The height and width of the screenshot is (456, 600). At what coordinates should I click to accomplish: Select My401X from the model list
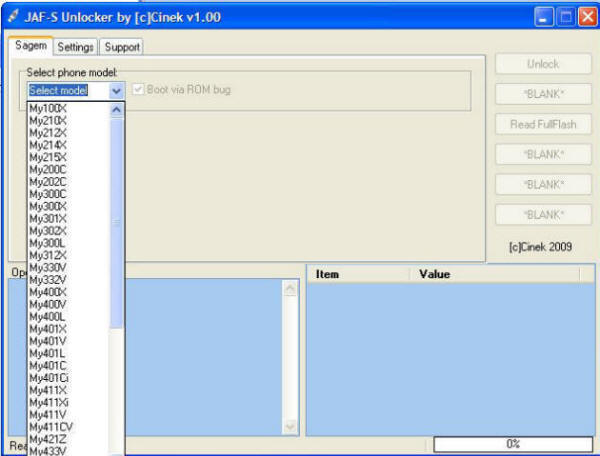(69, 329)
